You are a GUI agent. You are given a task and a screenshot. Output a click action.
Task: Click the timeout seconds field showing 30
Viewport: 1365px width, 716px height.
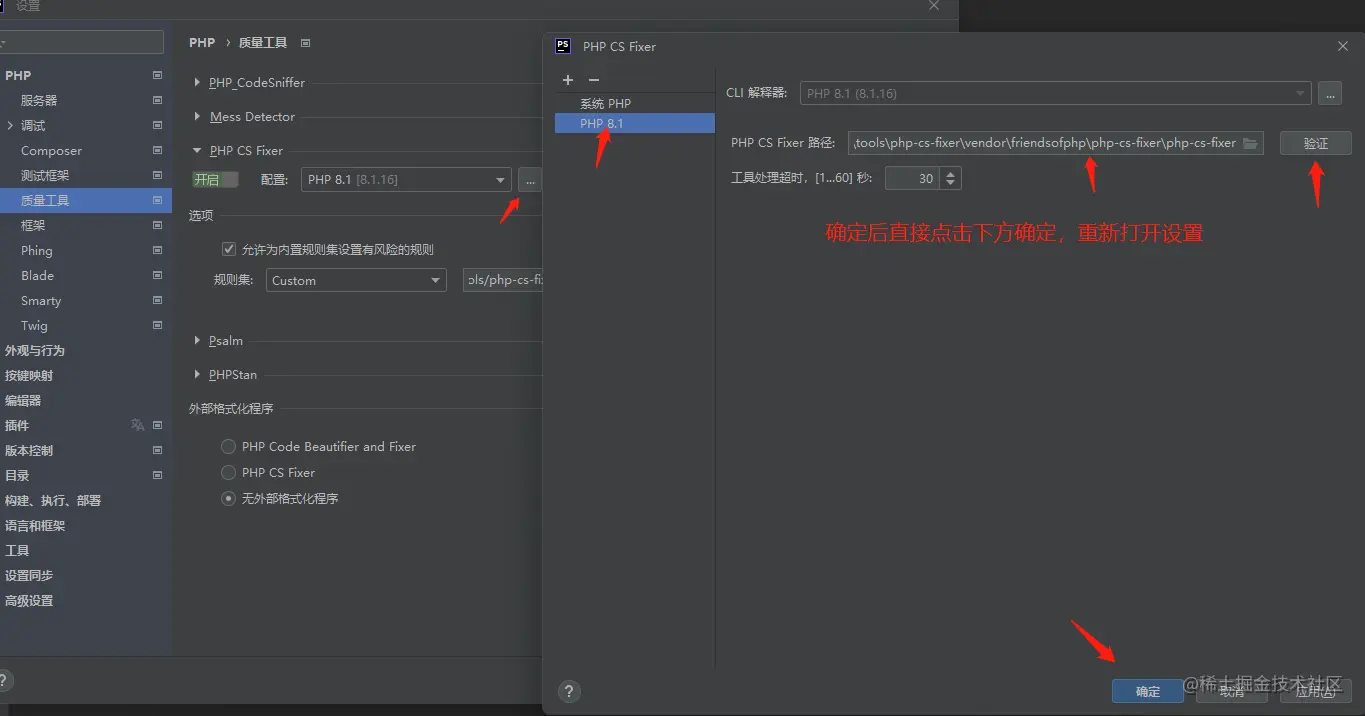coord(912,178)
